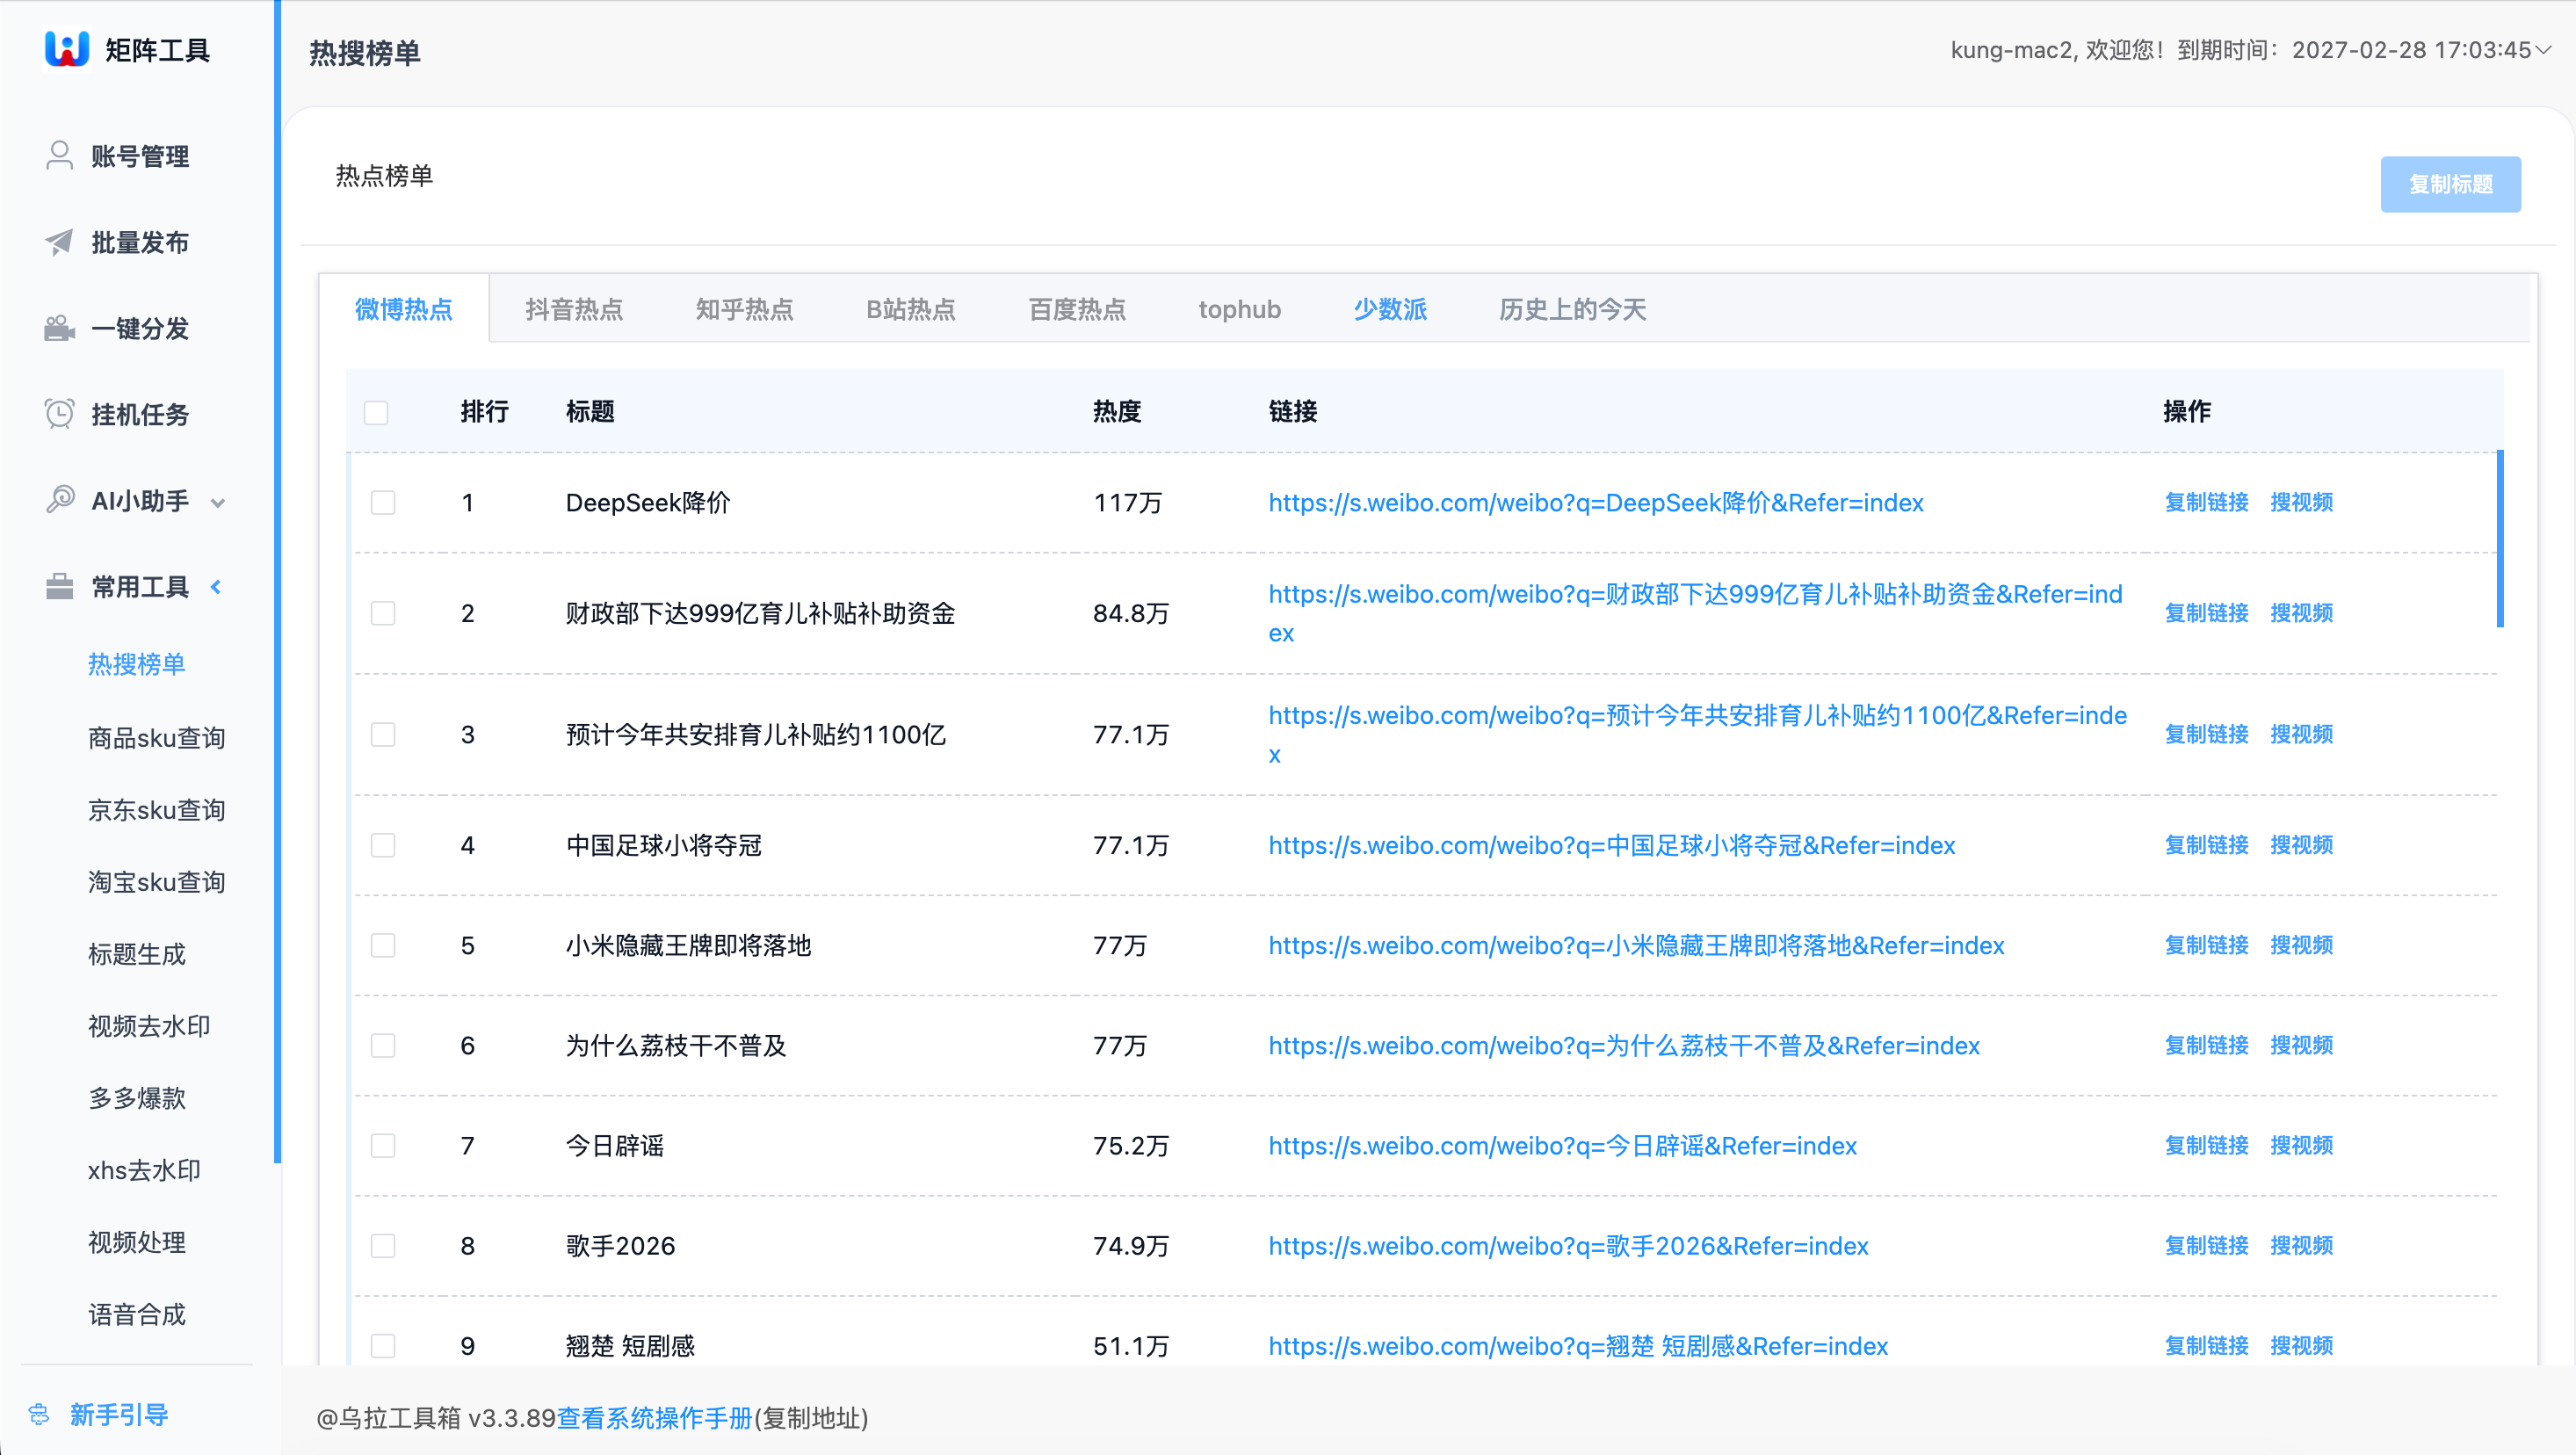Click the 新手引导 guide icon
Image resolution: width=2576 pixels, height=1455 pixels.
click(x=39, y=1414)
